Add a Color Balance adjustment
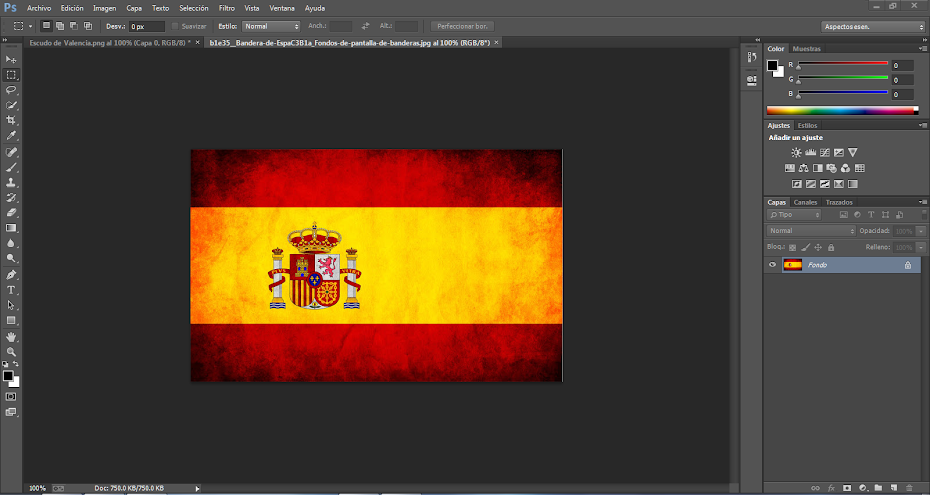 804,168
